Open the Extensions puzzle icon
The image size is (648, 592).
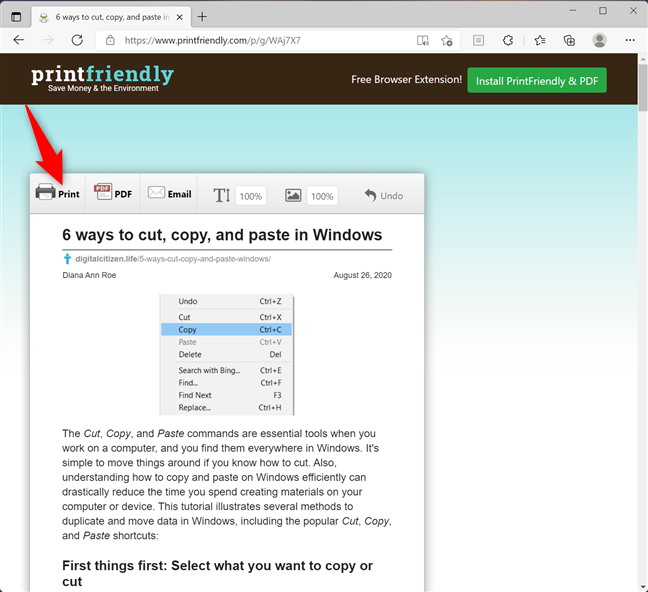click(508, 40)
